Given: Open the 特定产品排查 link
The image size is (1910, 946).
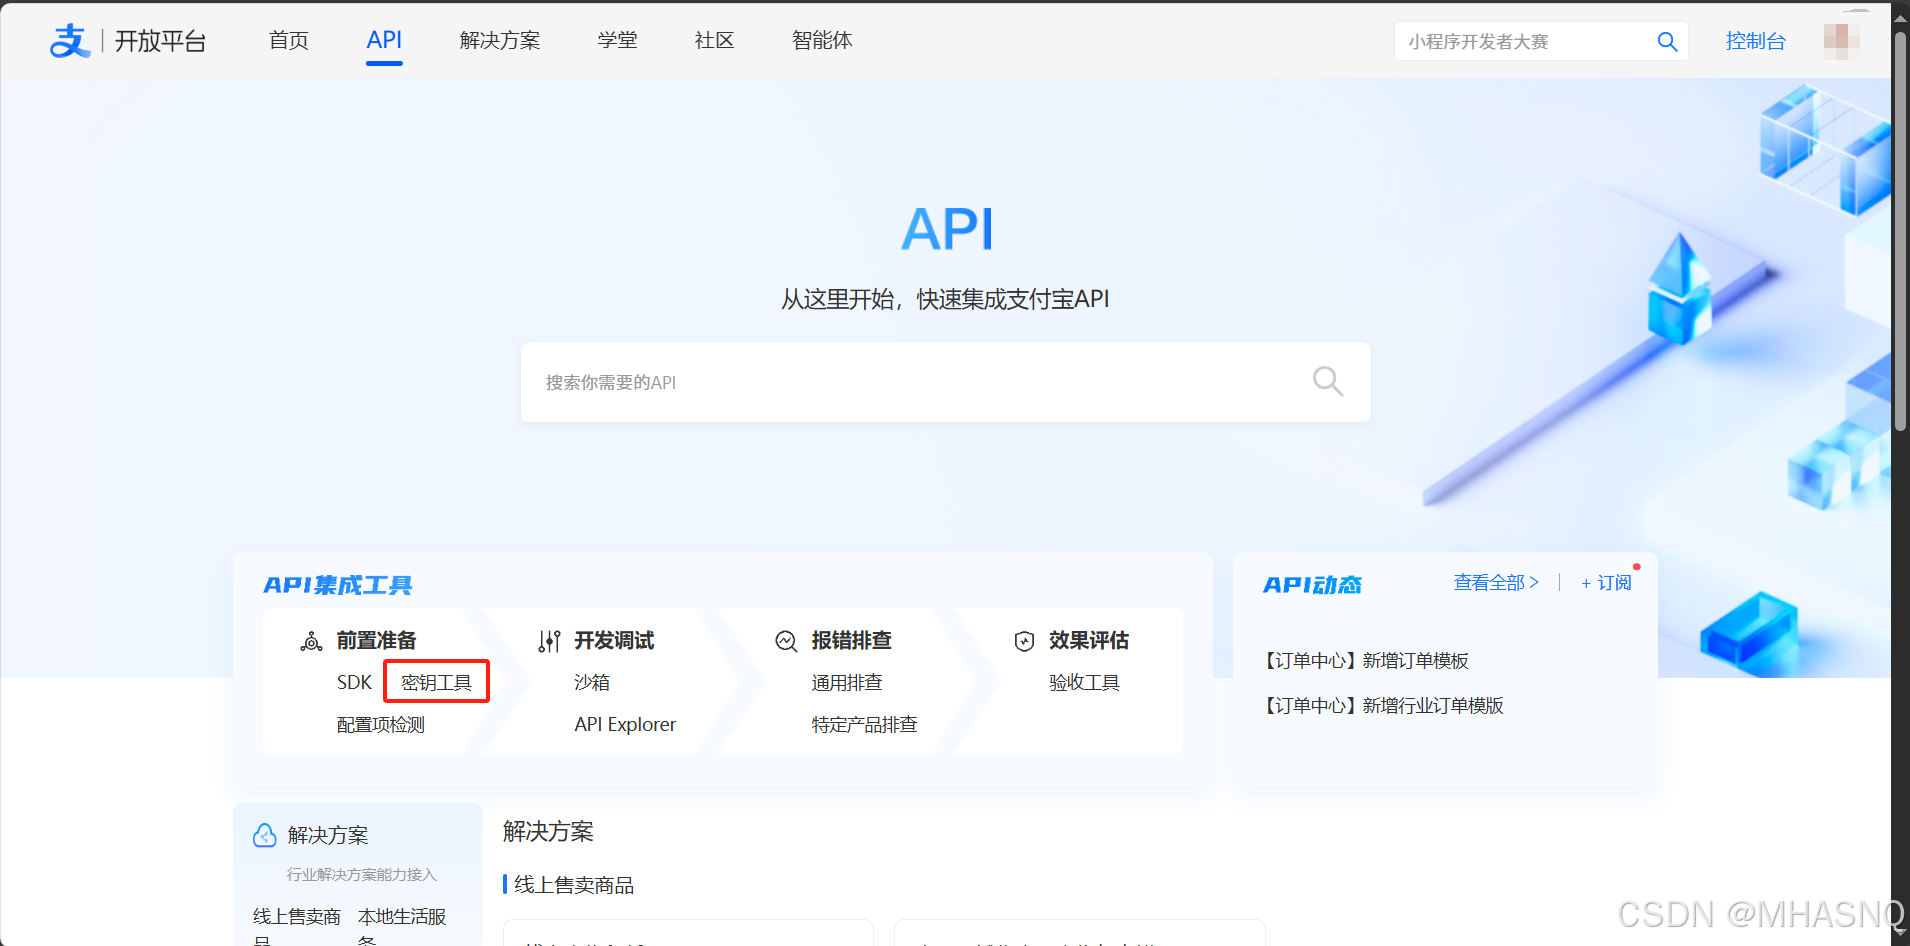Looking at the screenshot, I should tap(864, 724).
